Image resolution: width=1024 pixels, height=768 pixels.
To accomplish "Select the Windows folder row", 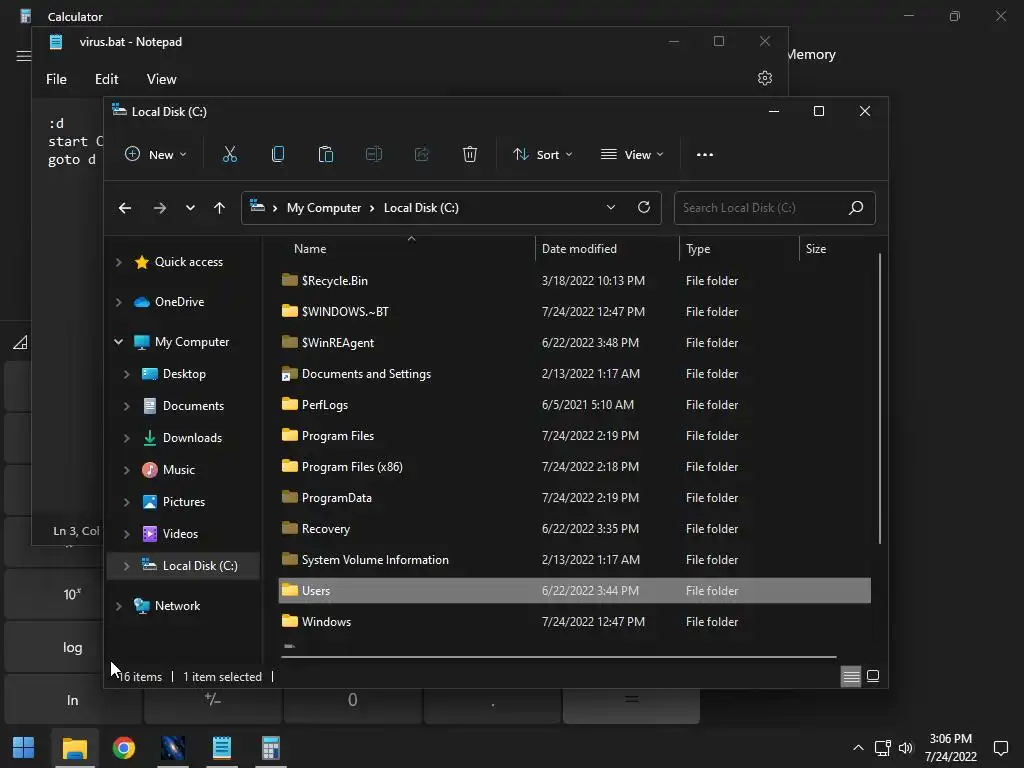I will click(575, 622).
